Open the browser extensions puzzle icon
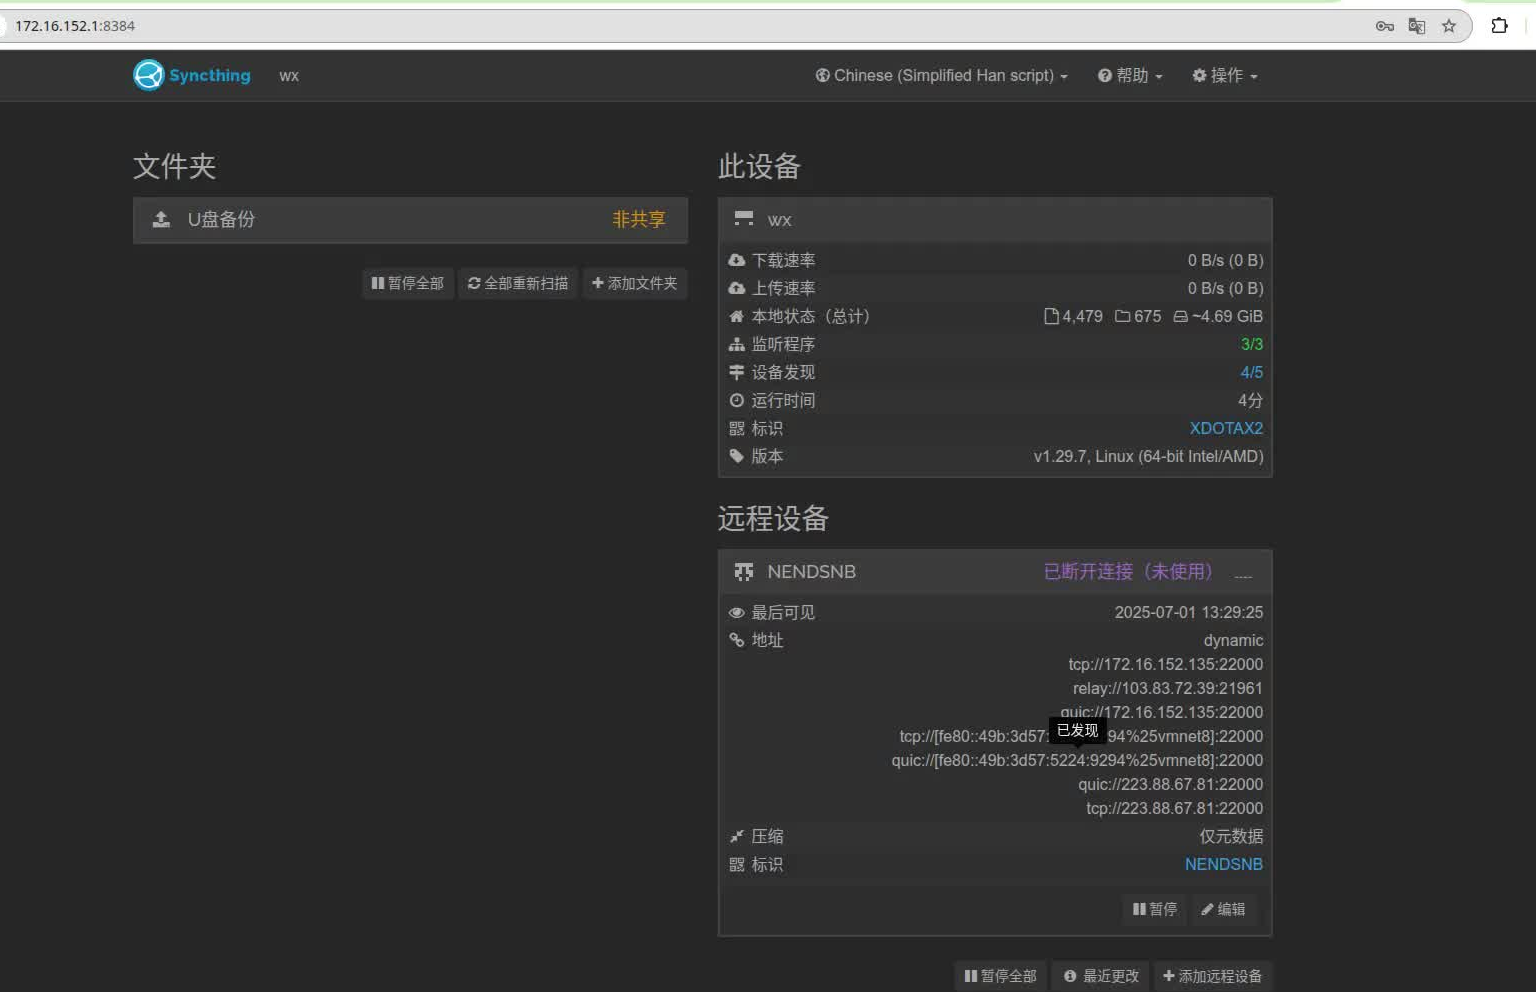1536x992 pixels. coord(1499,26)
